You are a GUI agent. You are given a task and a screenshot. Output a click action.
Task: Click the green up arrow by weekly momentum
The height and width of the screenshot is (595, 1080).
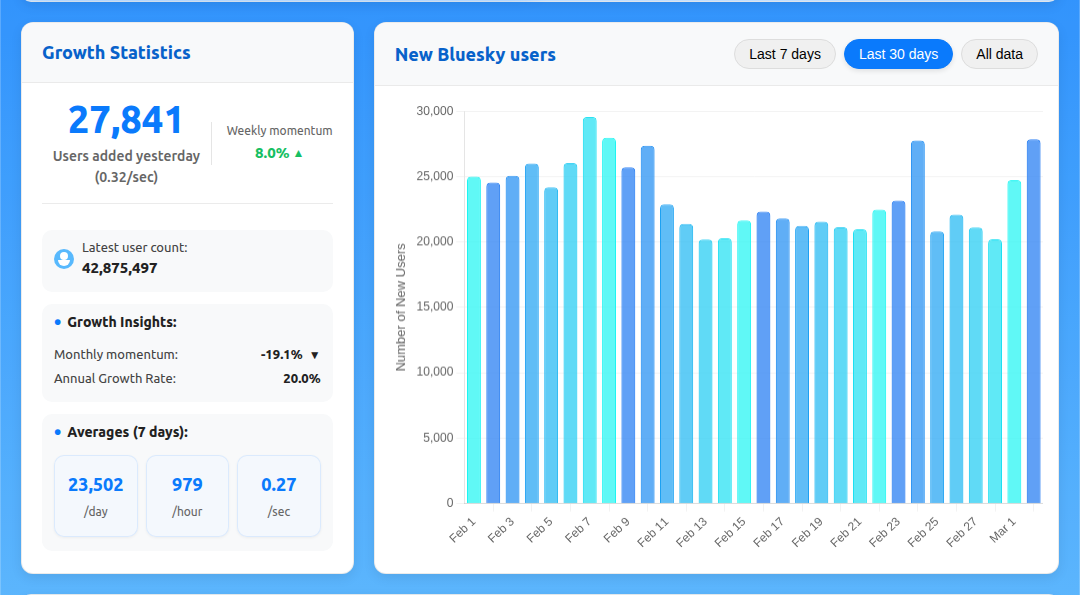point(298,154)
